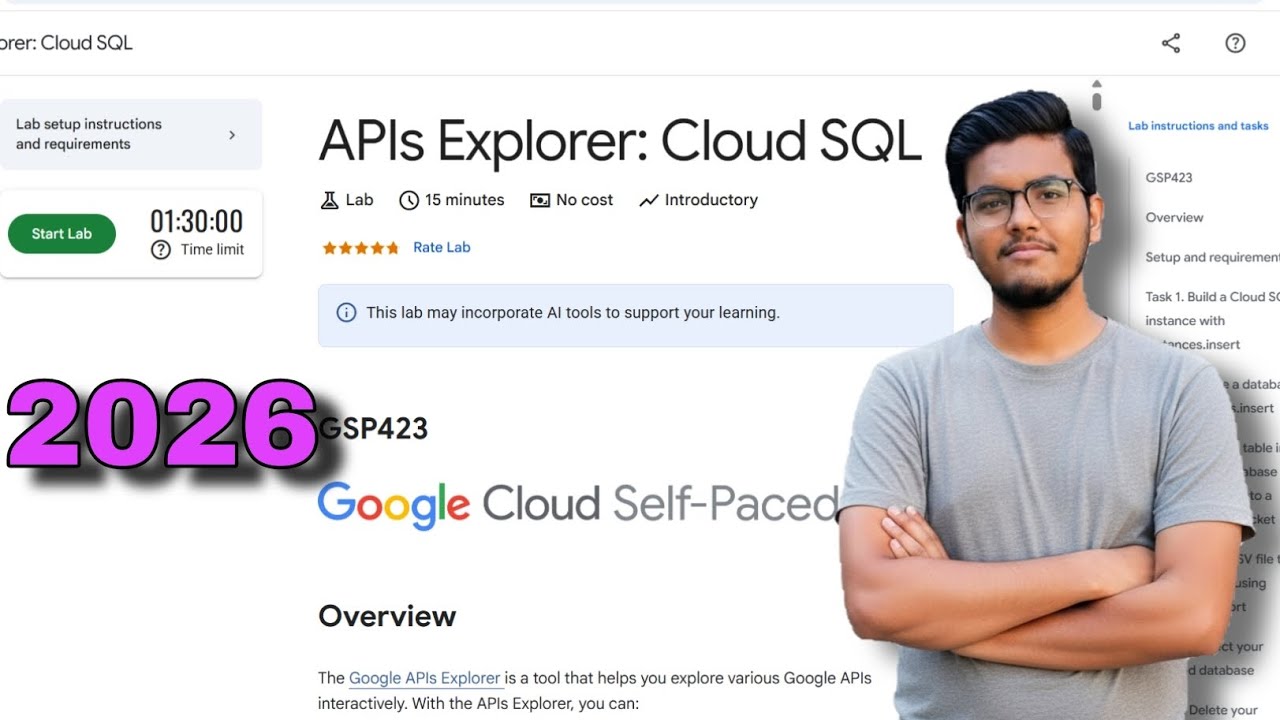
Task: Click the APIs Explorer: Cloud SQL title
Action: (620, 141)
